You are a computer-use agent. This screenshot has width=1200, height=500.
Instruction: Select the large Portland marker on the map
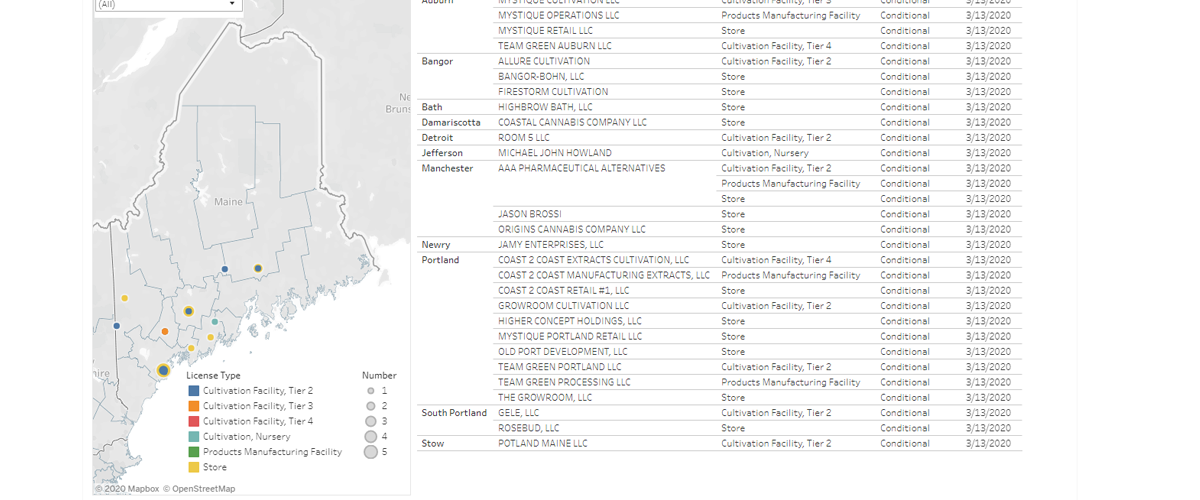pos(163,370)
